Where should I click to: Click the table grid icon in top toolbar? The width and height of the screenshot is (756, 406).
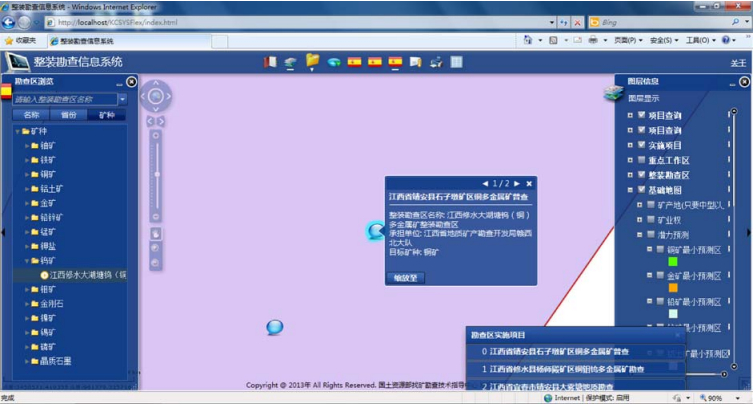click(x=457, y=62)
